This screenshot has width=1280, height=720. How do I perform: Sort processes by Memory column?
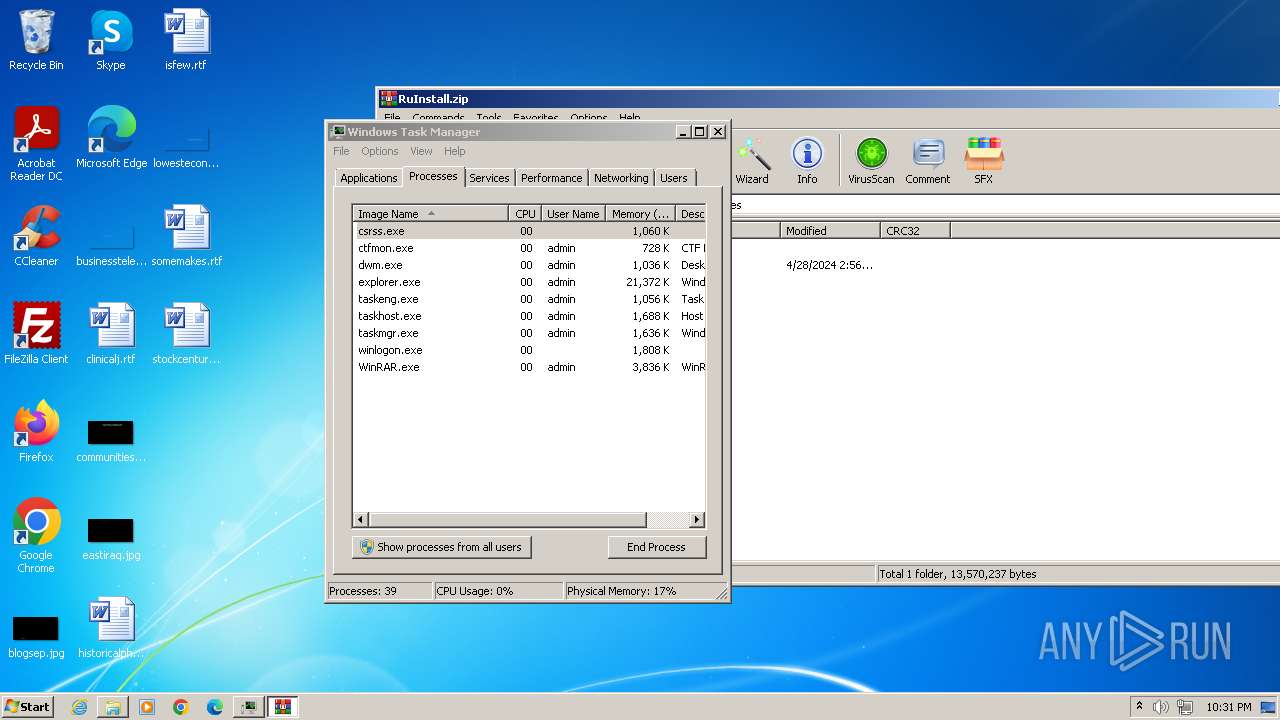tap(641, 214)
